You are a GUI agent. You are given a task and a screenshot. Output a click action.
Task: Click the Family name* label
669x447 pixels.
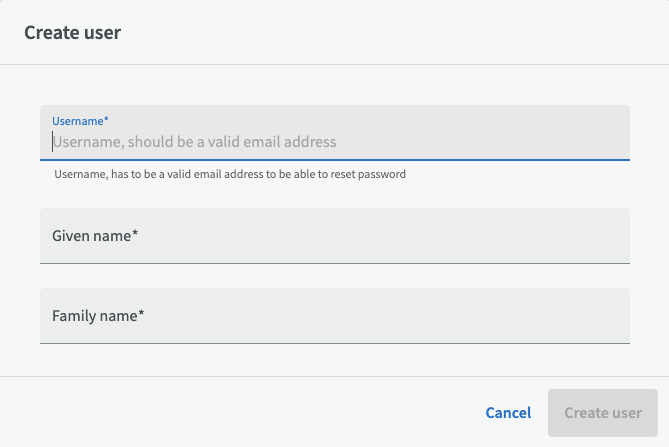98,316
